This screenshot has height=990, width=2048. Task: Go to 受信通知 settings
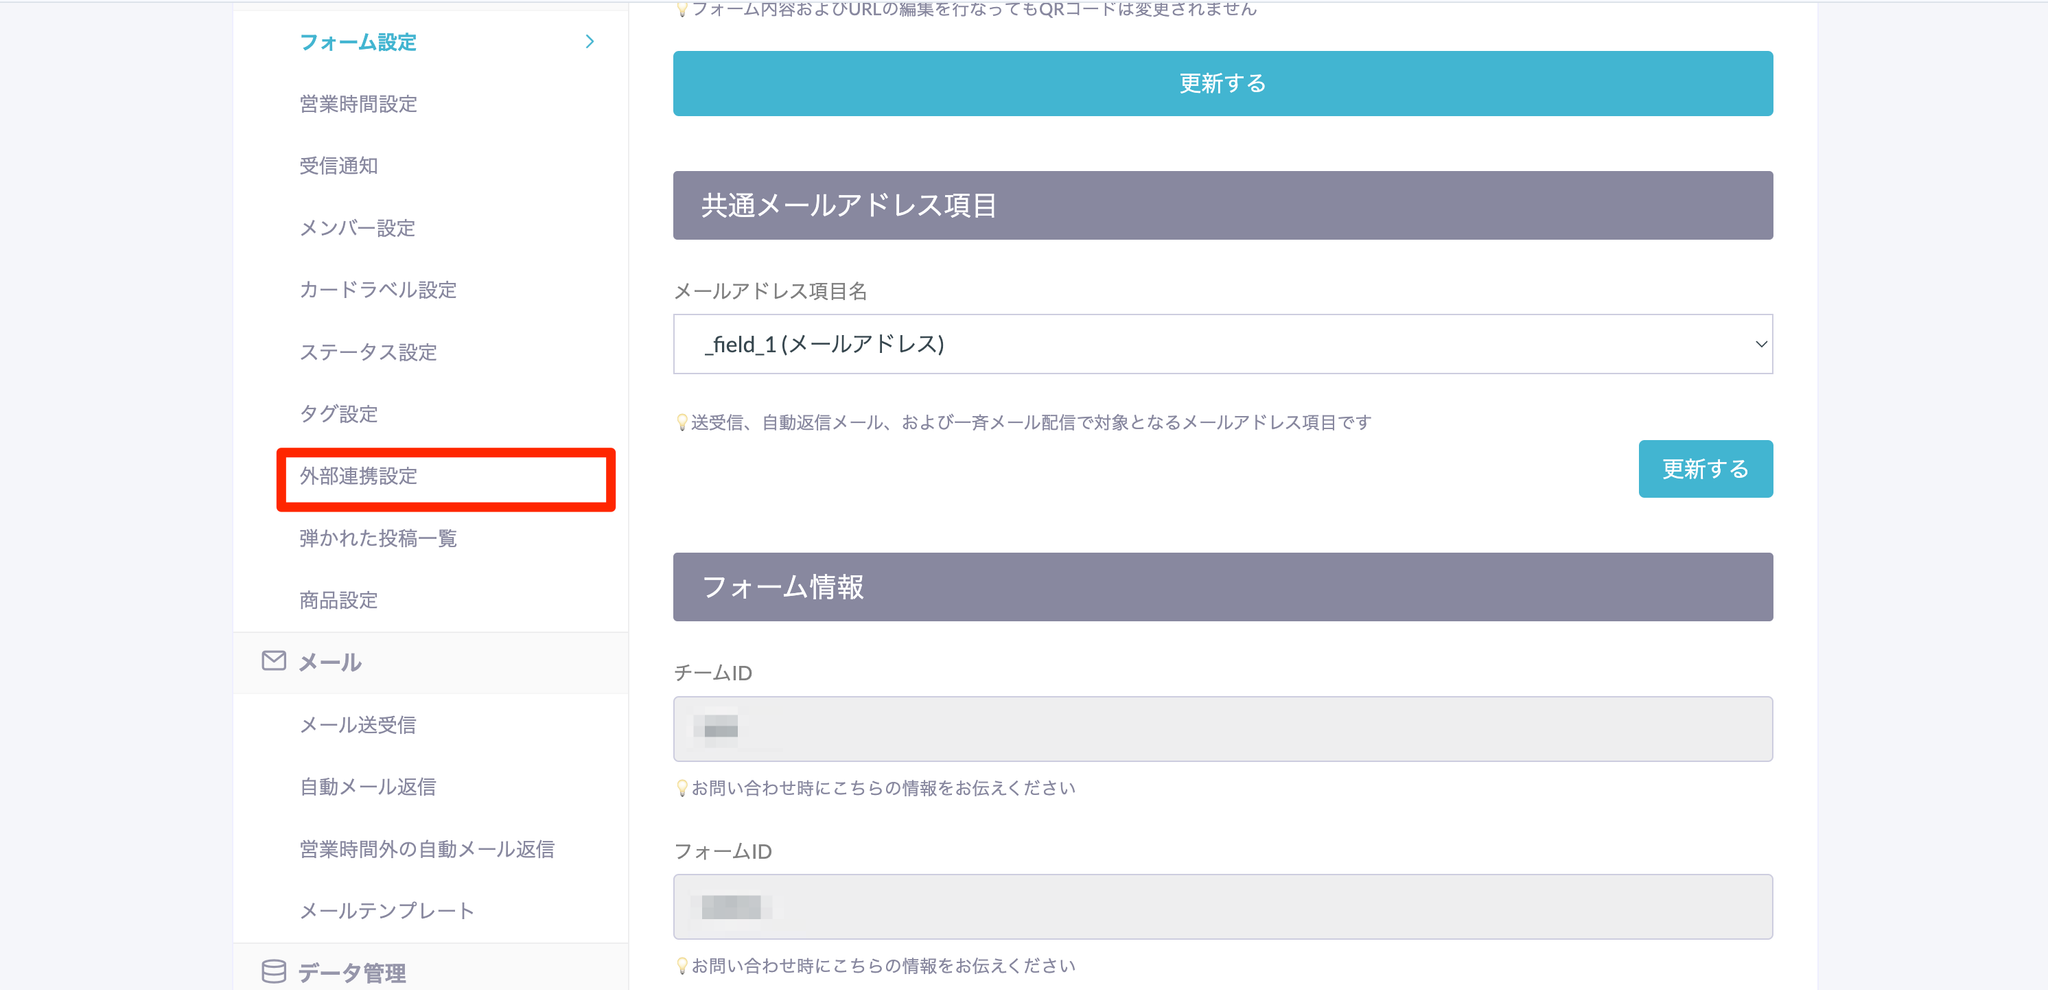click(339, 166)
